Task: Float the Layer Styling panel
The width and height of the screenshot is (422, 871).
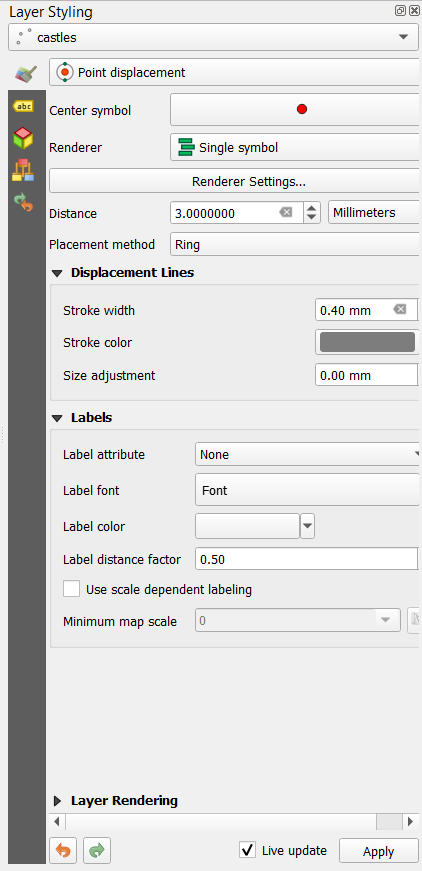Action: pos(400,11)
